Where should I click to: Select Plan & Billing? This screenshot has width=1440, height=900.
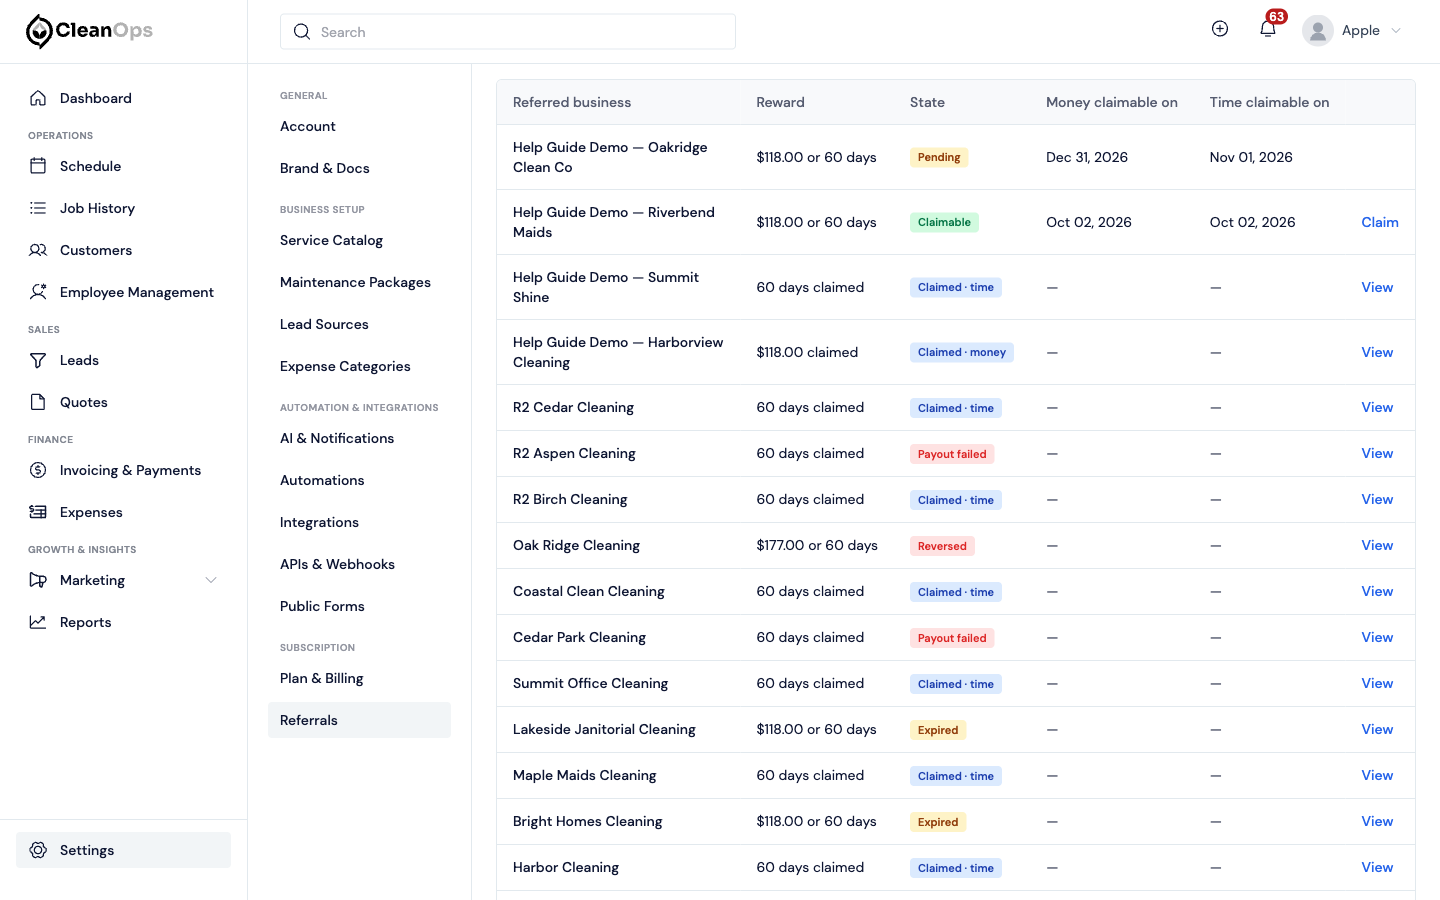[321, 678]
